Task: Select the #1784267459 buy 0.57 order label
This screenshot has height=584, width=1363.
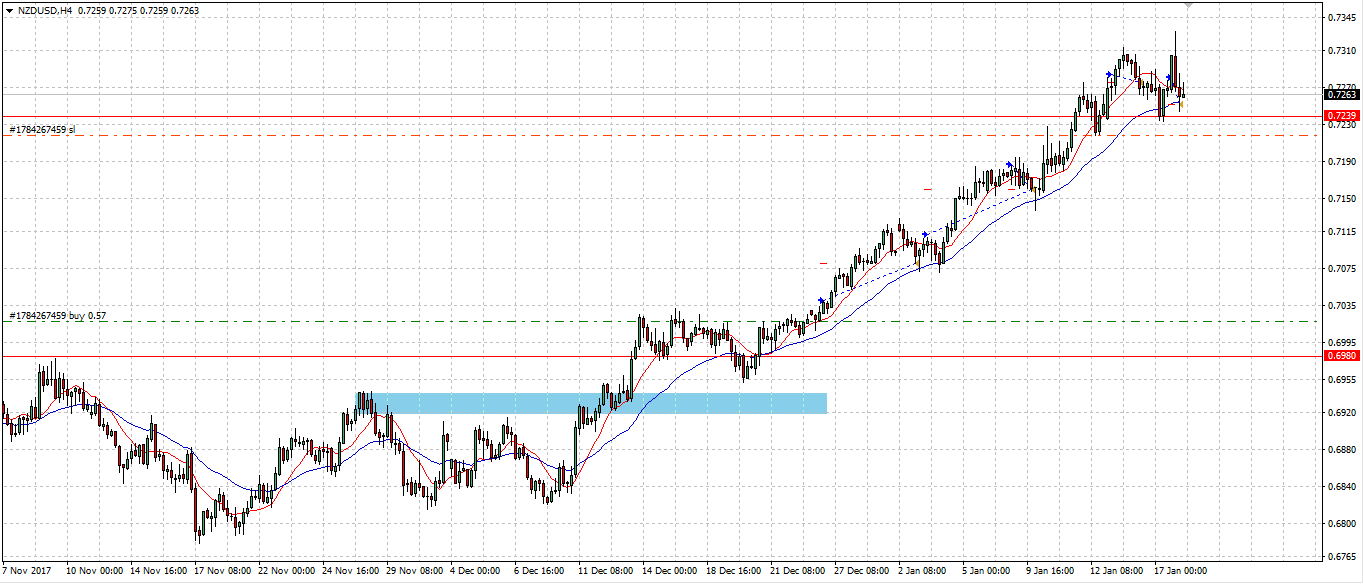Action: tap(57, 316)
